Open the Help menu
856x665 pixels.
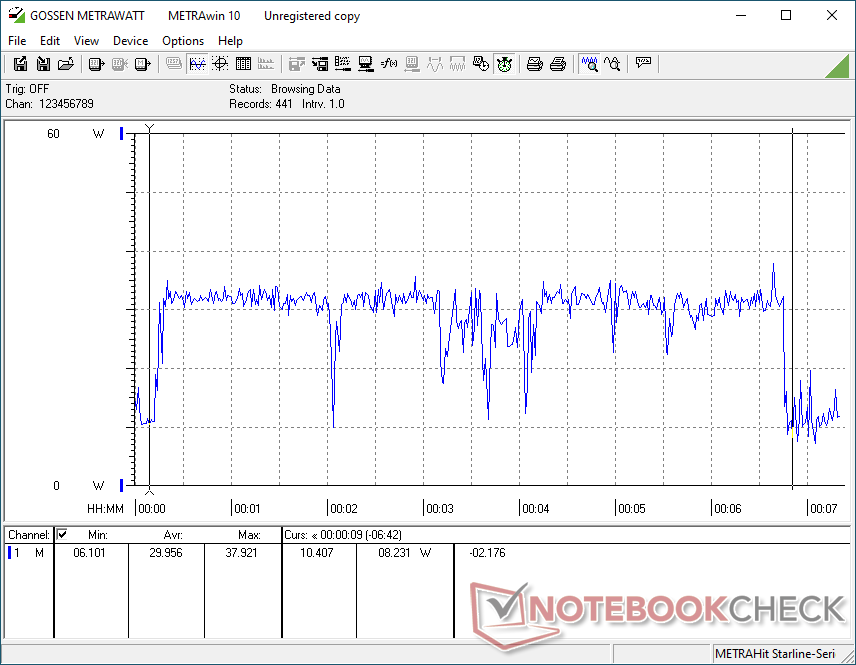pyautogui.click(x=230, y=41)
